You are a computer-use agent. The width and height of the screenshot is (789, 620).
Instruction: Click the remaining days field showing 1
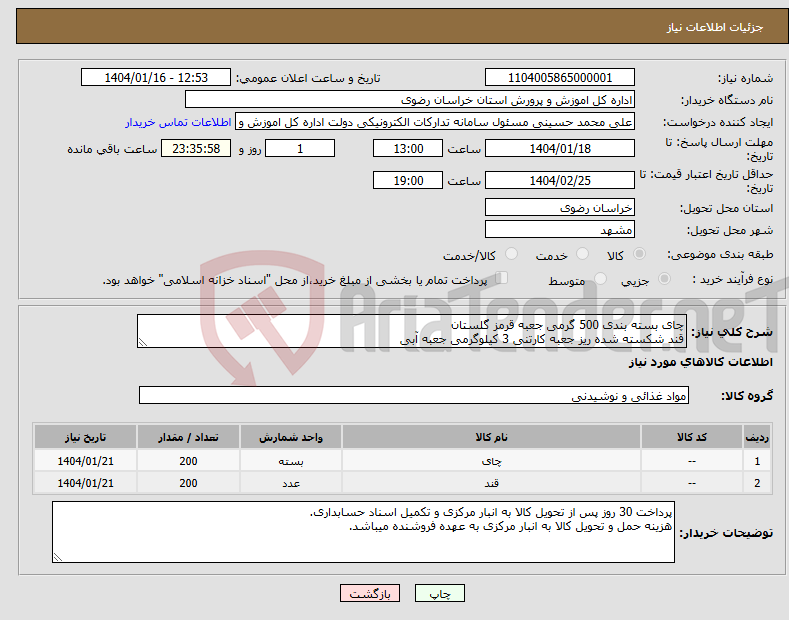(x=300, y=148)
